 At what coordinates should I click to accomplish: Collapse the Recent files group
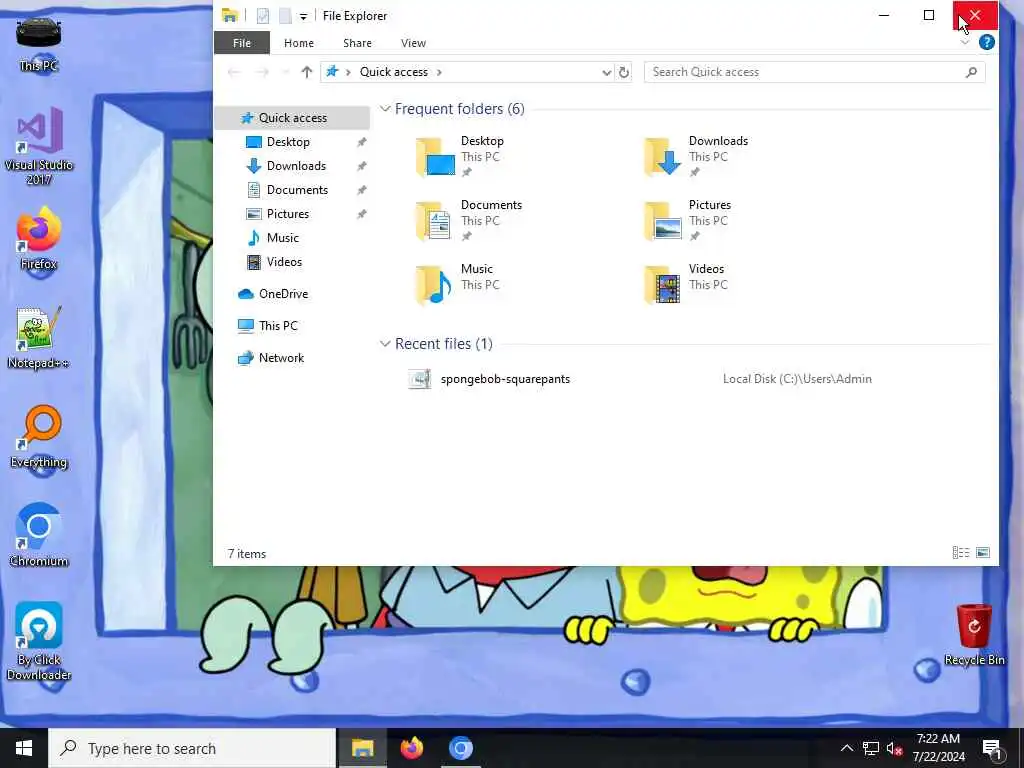(x=385, y=344)
